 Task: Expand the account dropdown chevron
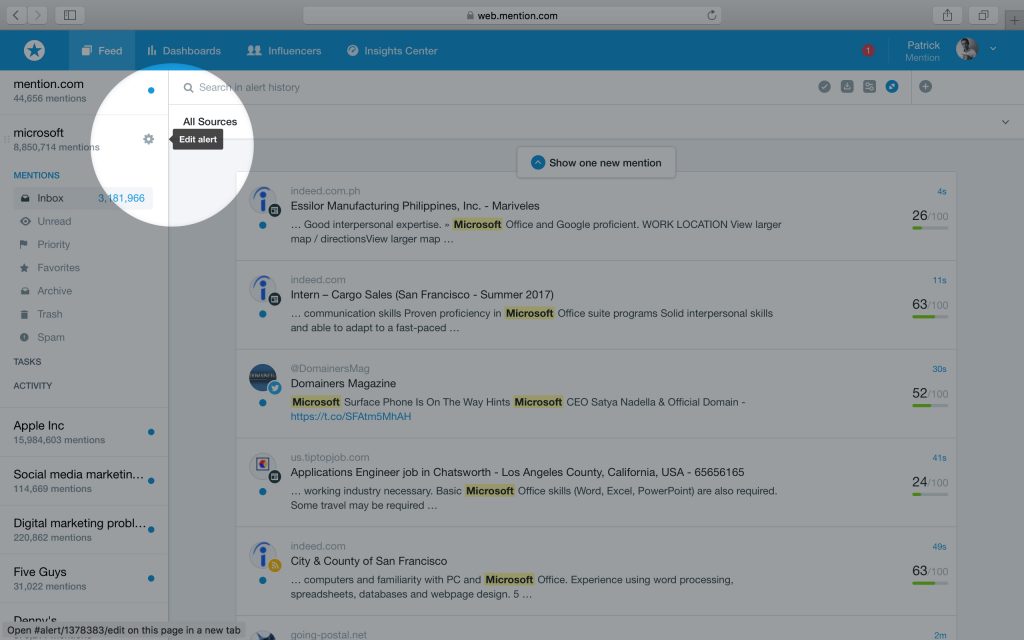[x=993, y=48]
